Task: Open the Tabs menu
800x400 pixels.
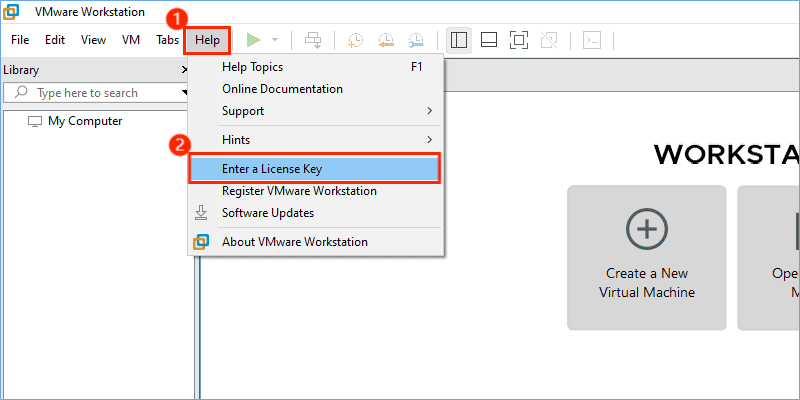Action: coord(167,40)
